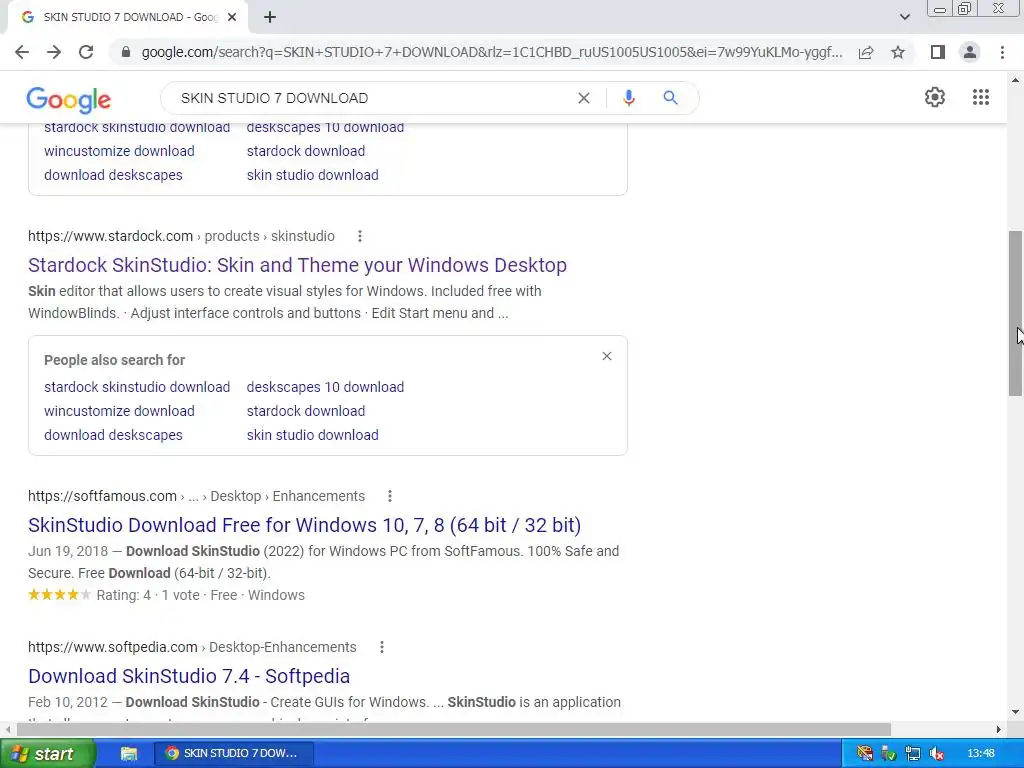Click the horizontal scrollbar thumb
The height and width of the screenshot is (768, 1024).
[x=453, y=729]
